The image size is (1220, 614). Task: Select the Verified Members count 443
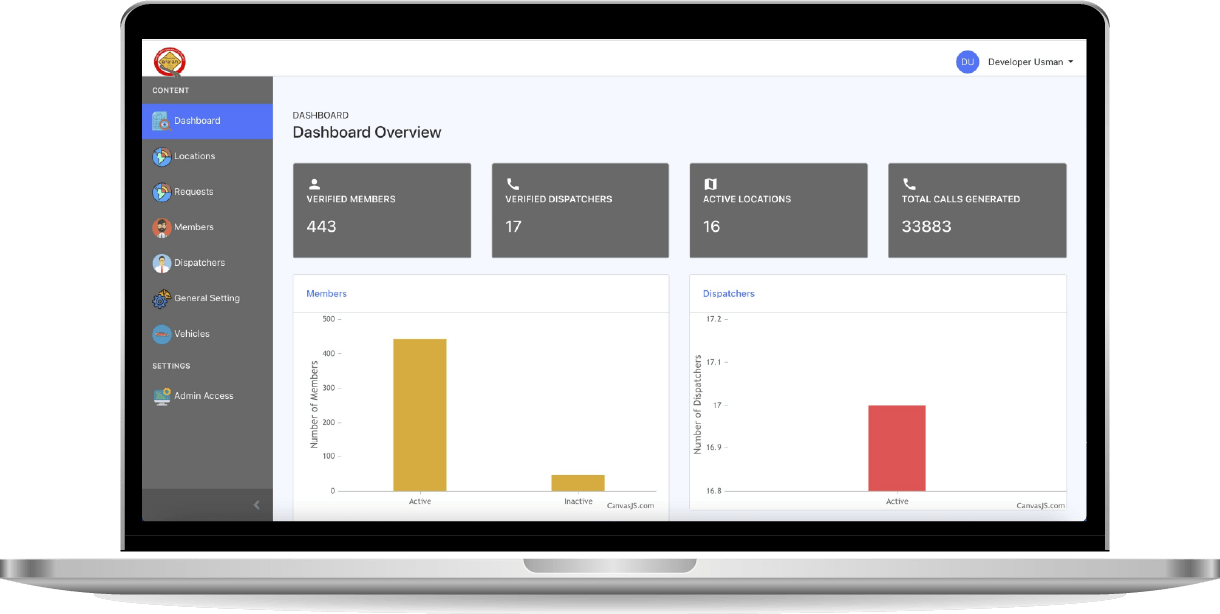pos(321,227)
